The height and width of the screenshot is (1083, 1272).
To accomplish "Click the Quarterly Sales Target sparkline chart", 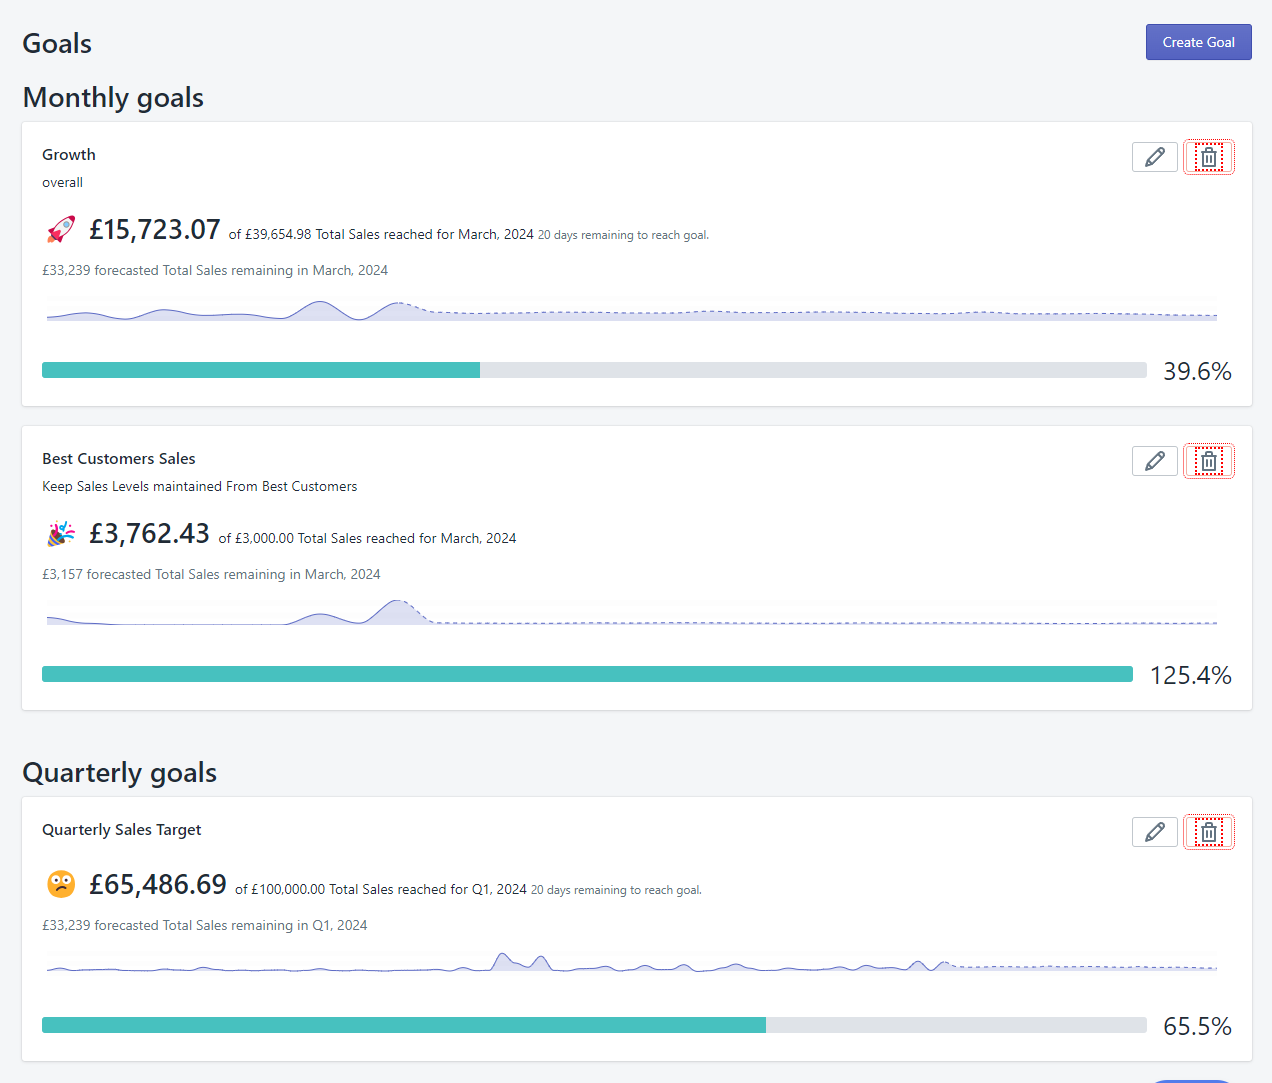I will click(632, 962).
